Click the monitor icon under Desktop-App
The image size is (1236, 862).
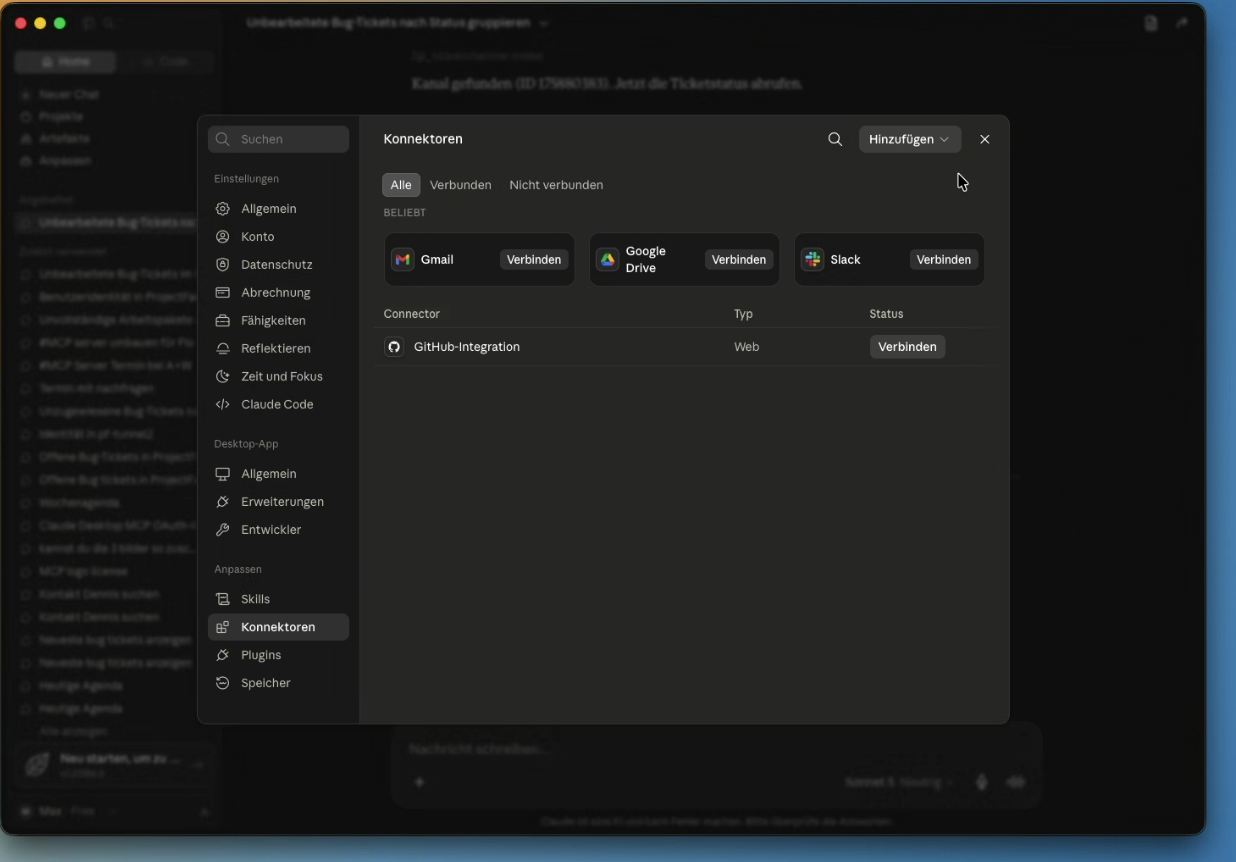223,474
